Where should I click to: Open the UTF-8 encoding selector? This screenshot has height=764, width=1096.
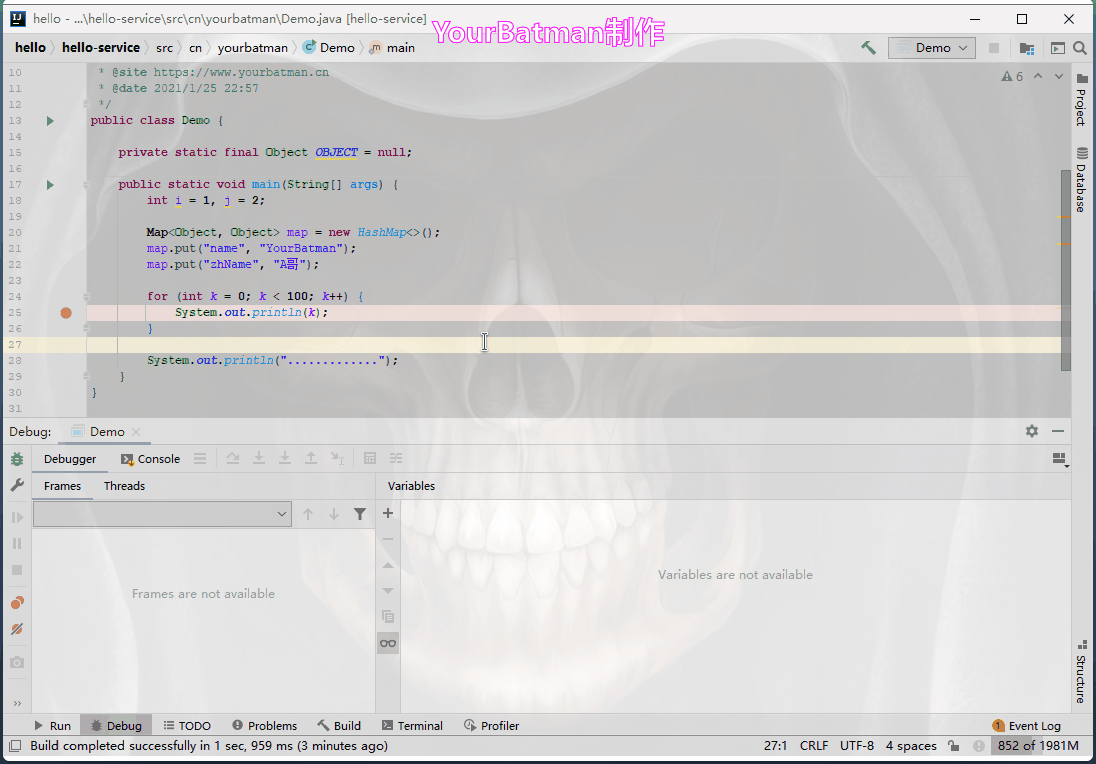[x=857, y=746]
